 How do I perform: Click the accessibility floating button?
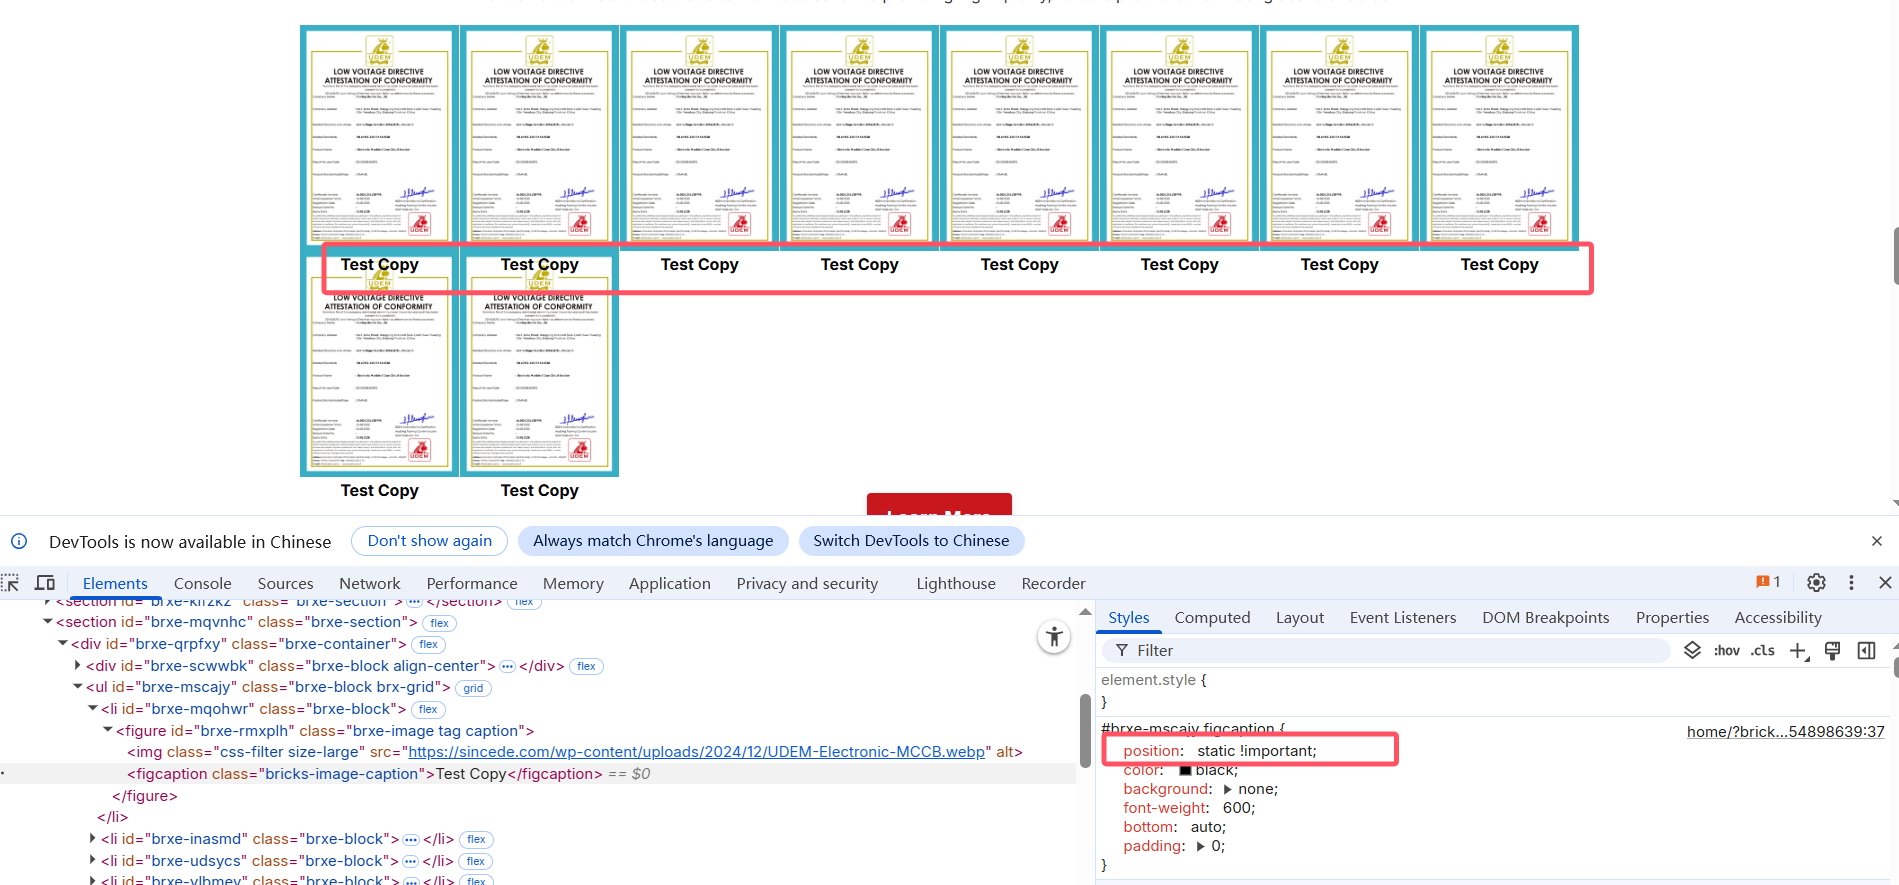click(x=1054, y=637)
